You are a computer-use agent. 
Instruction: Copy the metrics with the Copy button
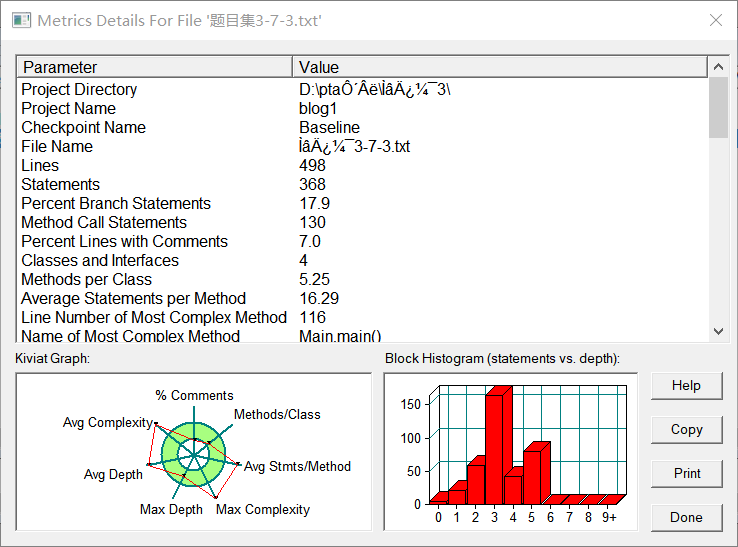[x=686, y=430]
